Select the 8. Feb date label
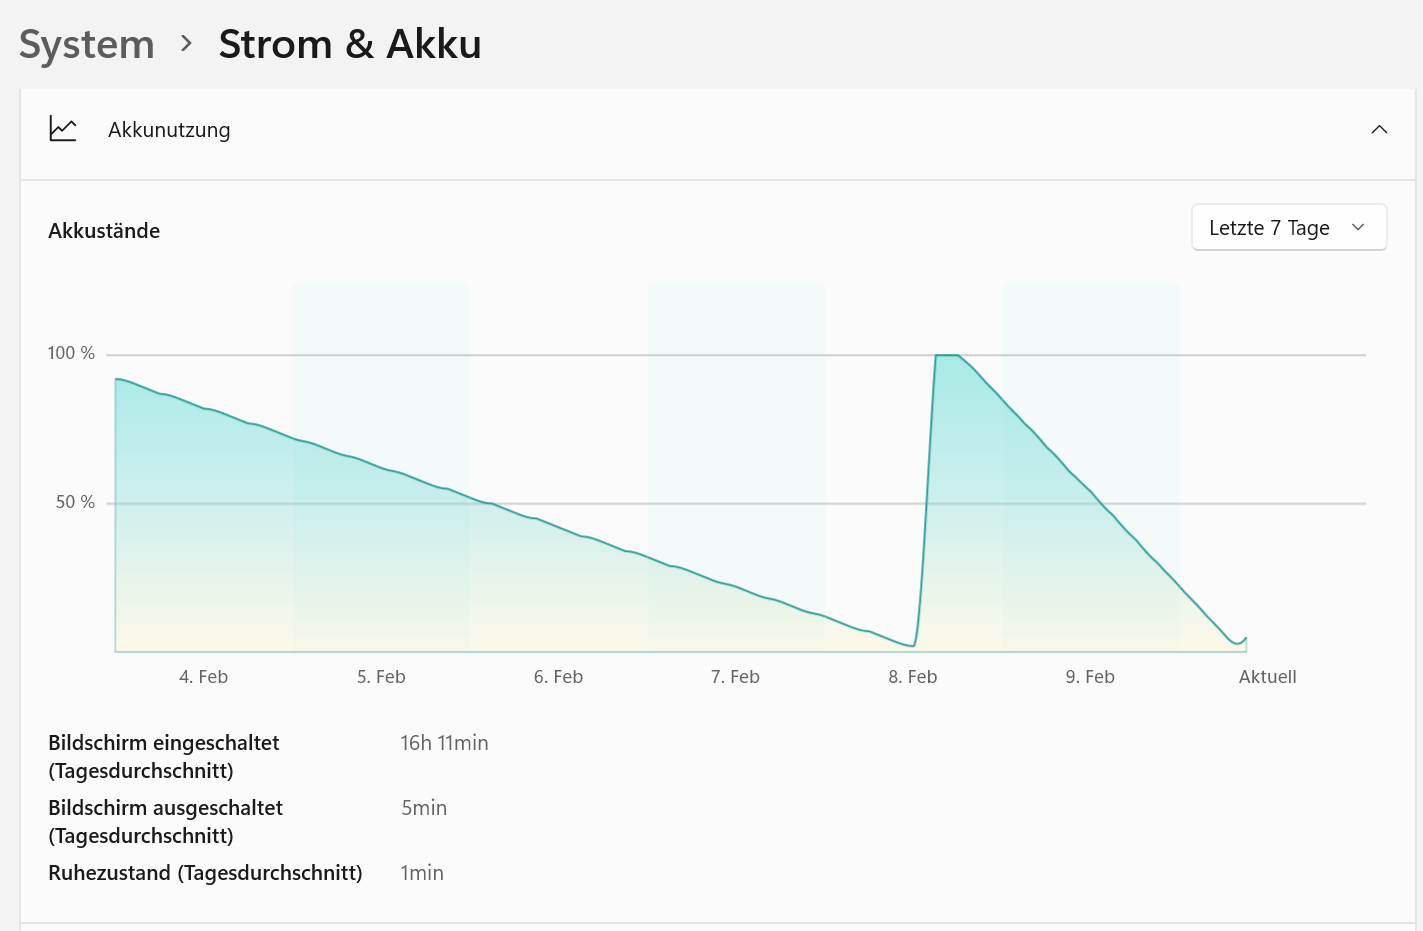Viewport: 1423px width, 931px height. tap(913, 677)
